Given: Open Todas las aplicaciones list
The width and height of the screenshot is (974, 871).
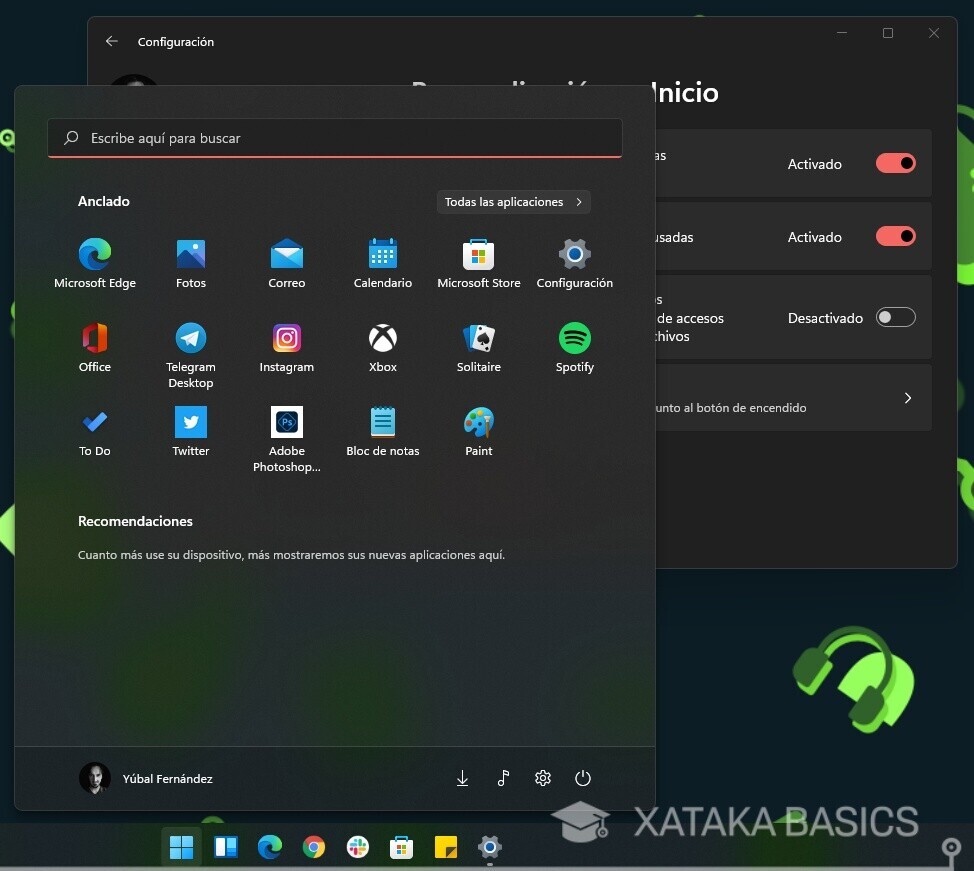Looking at the screenshot, I should click(x=513, y=201).
